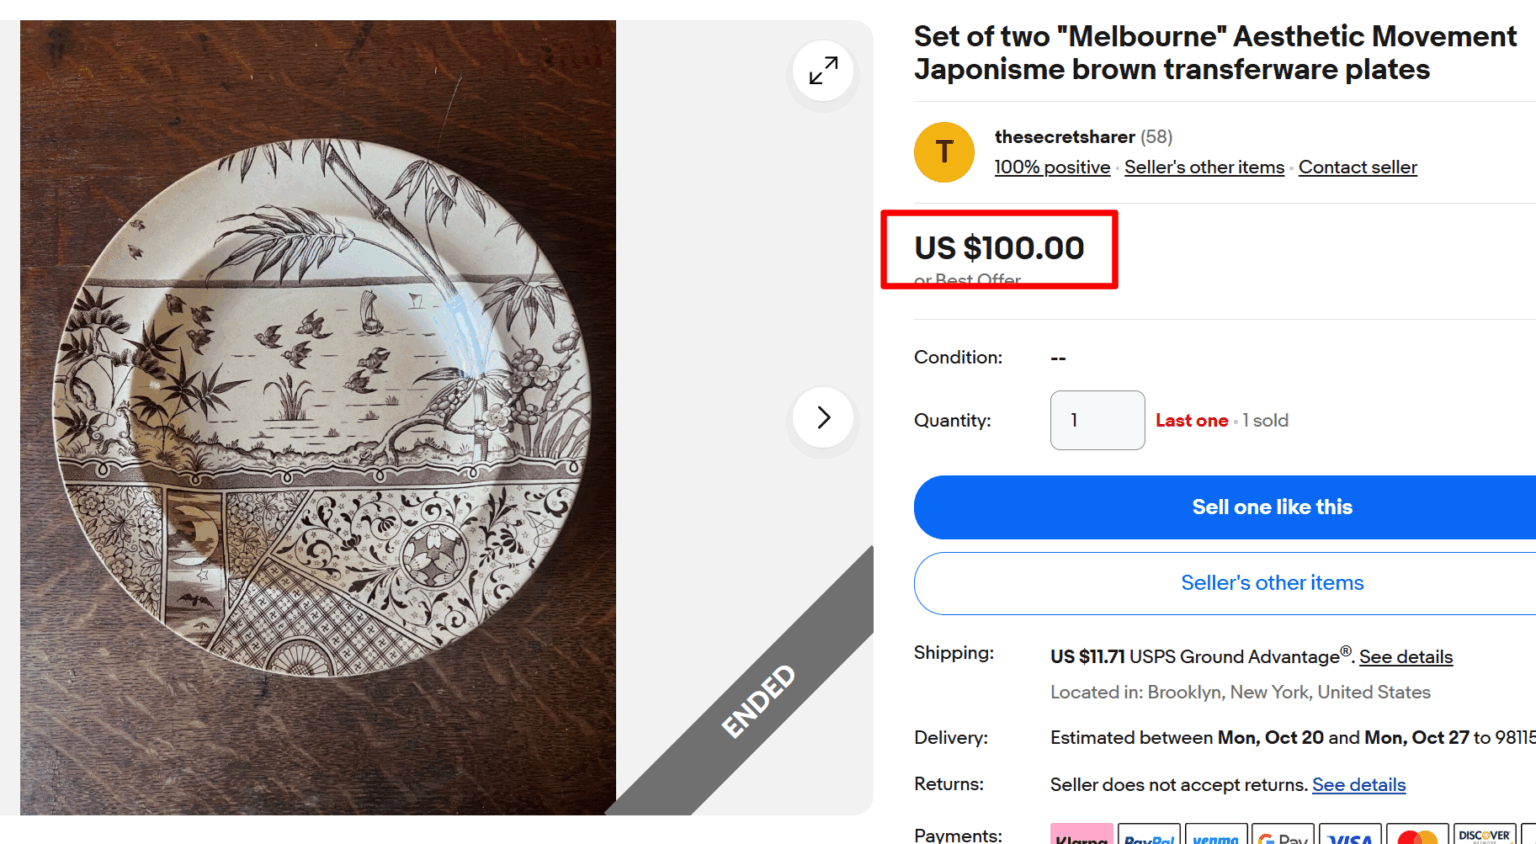This screenshot has height=844, width=1536.
Task: Go to next photo with right chevron
Action: [822, 417]
